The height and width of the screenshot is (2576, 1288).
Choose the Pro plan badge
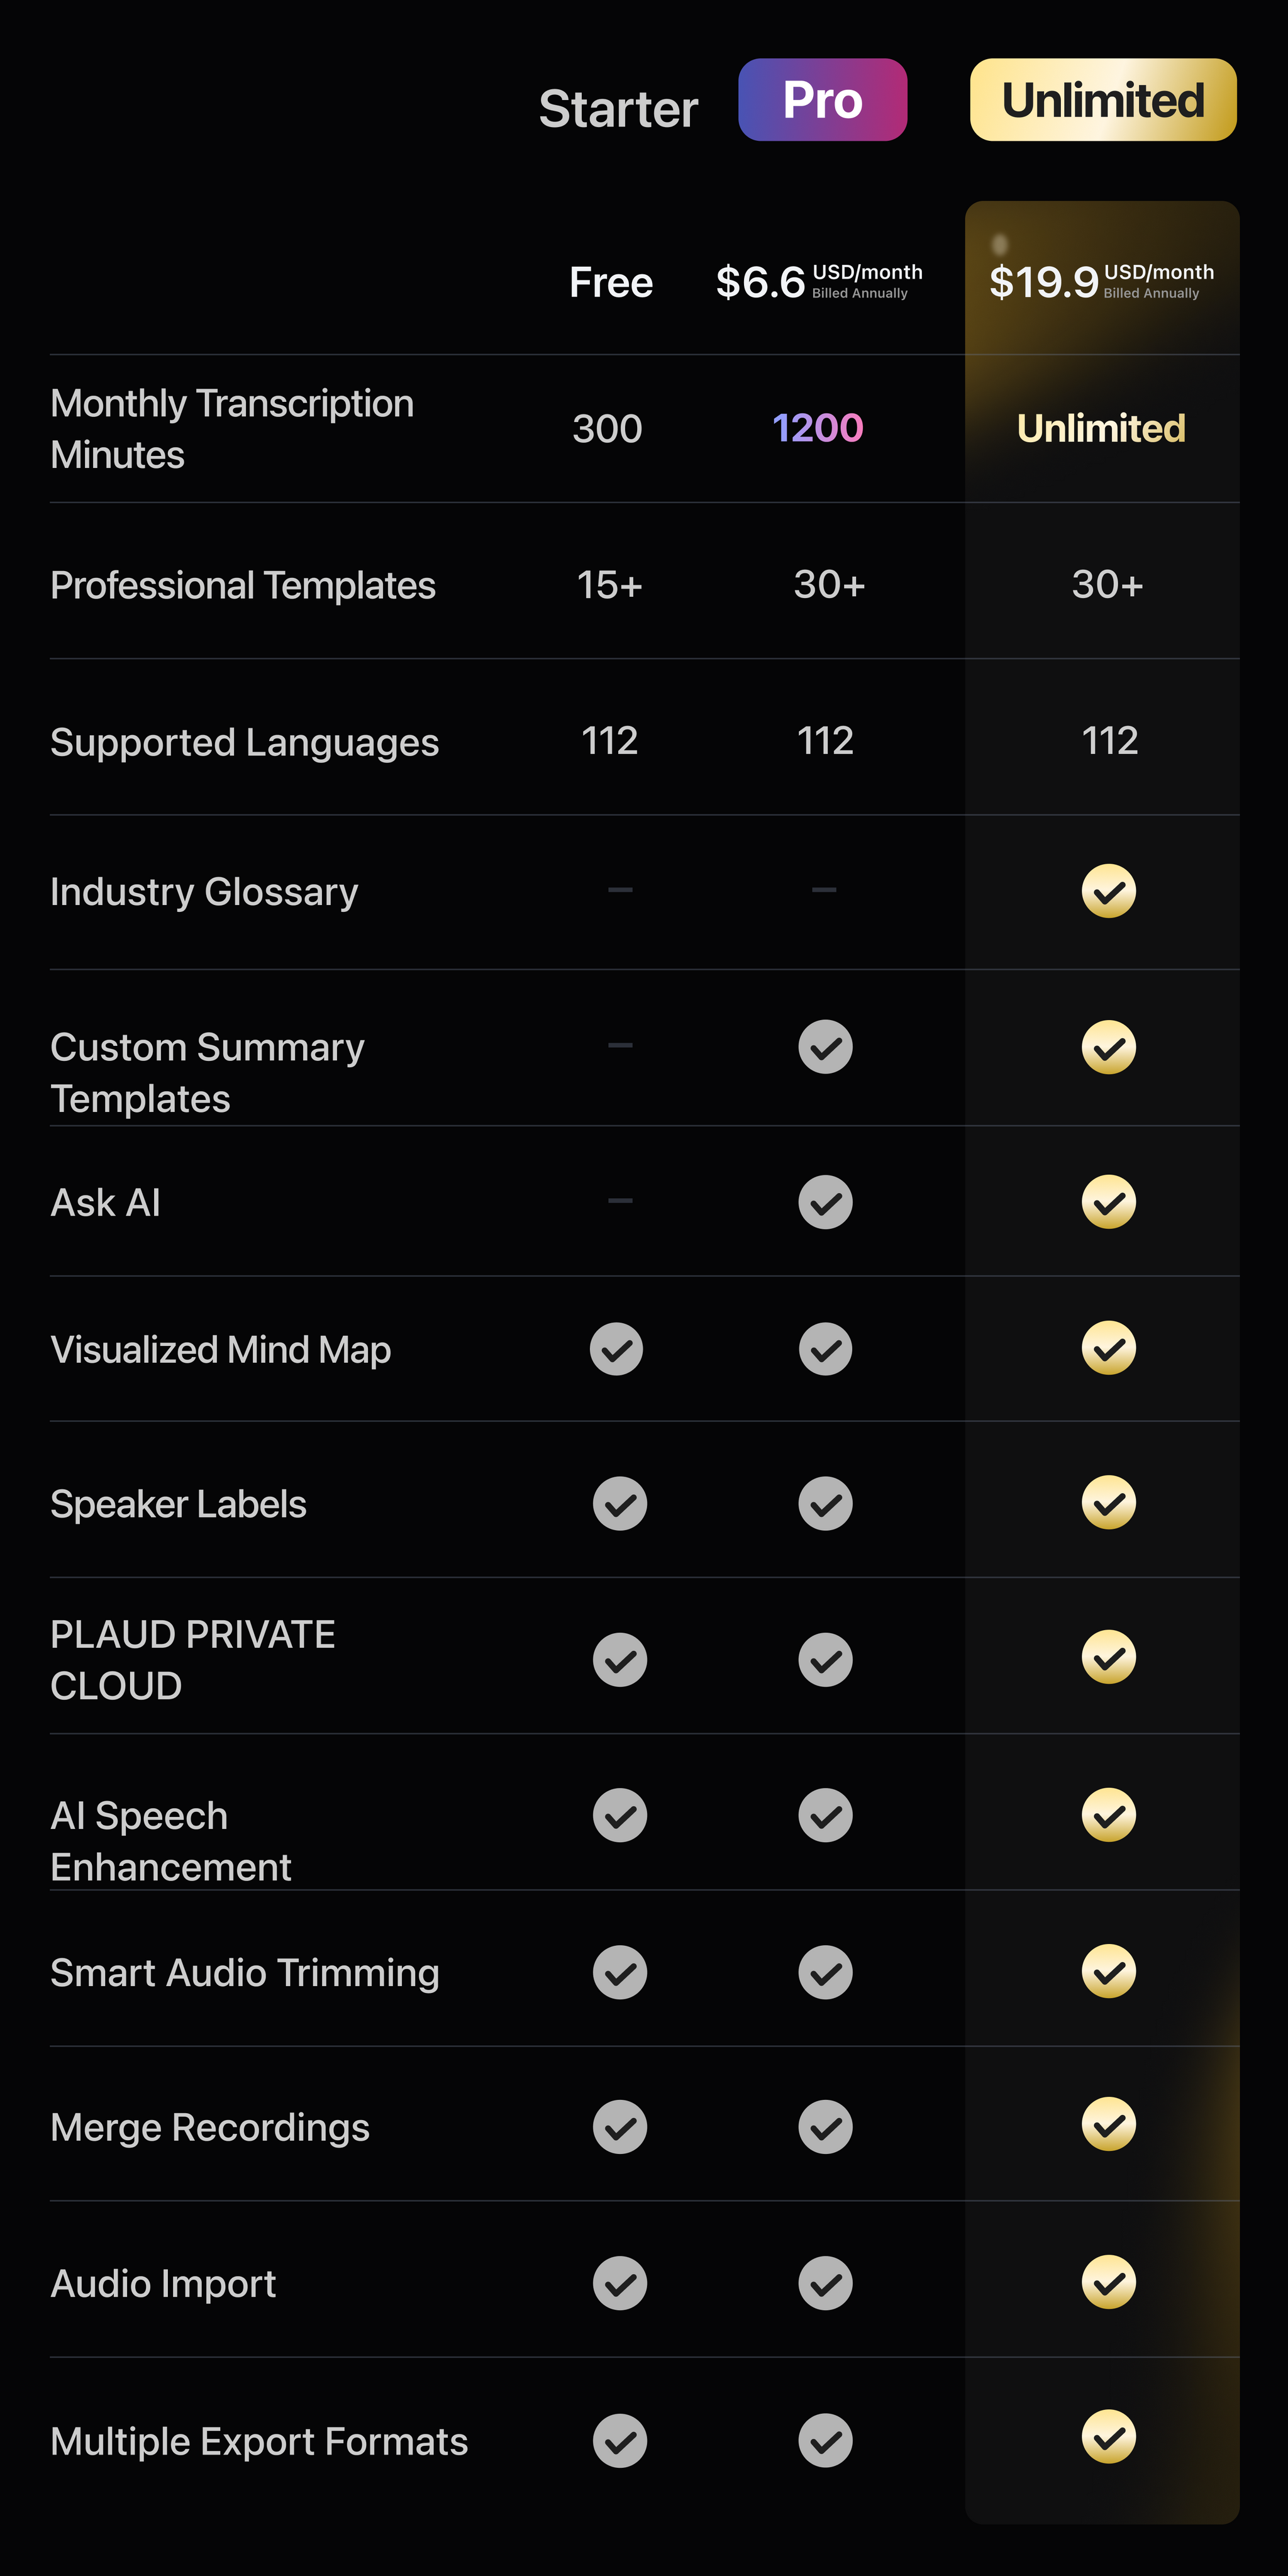click(822, 100)
